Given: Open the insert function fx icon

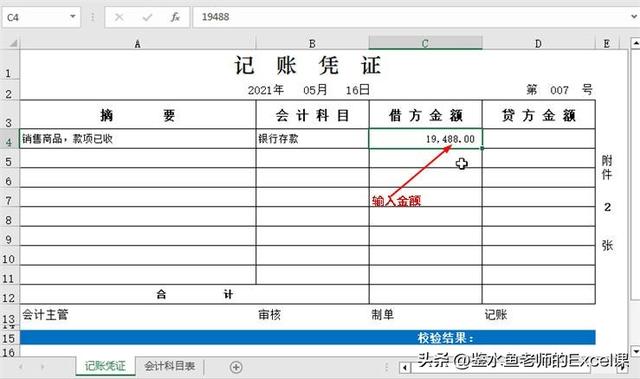Looking at the screenshot, I should coord(175,17).
